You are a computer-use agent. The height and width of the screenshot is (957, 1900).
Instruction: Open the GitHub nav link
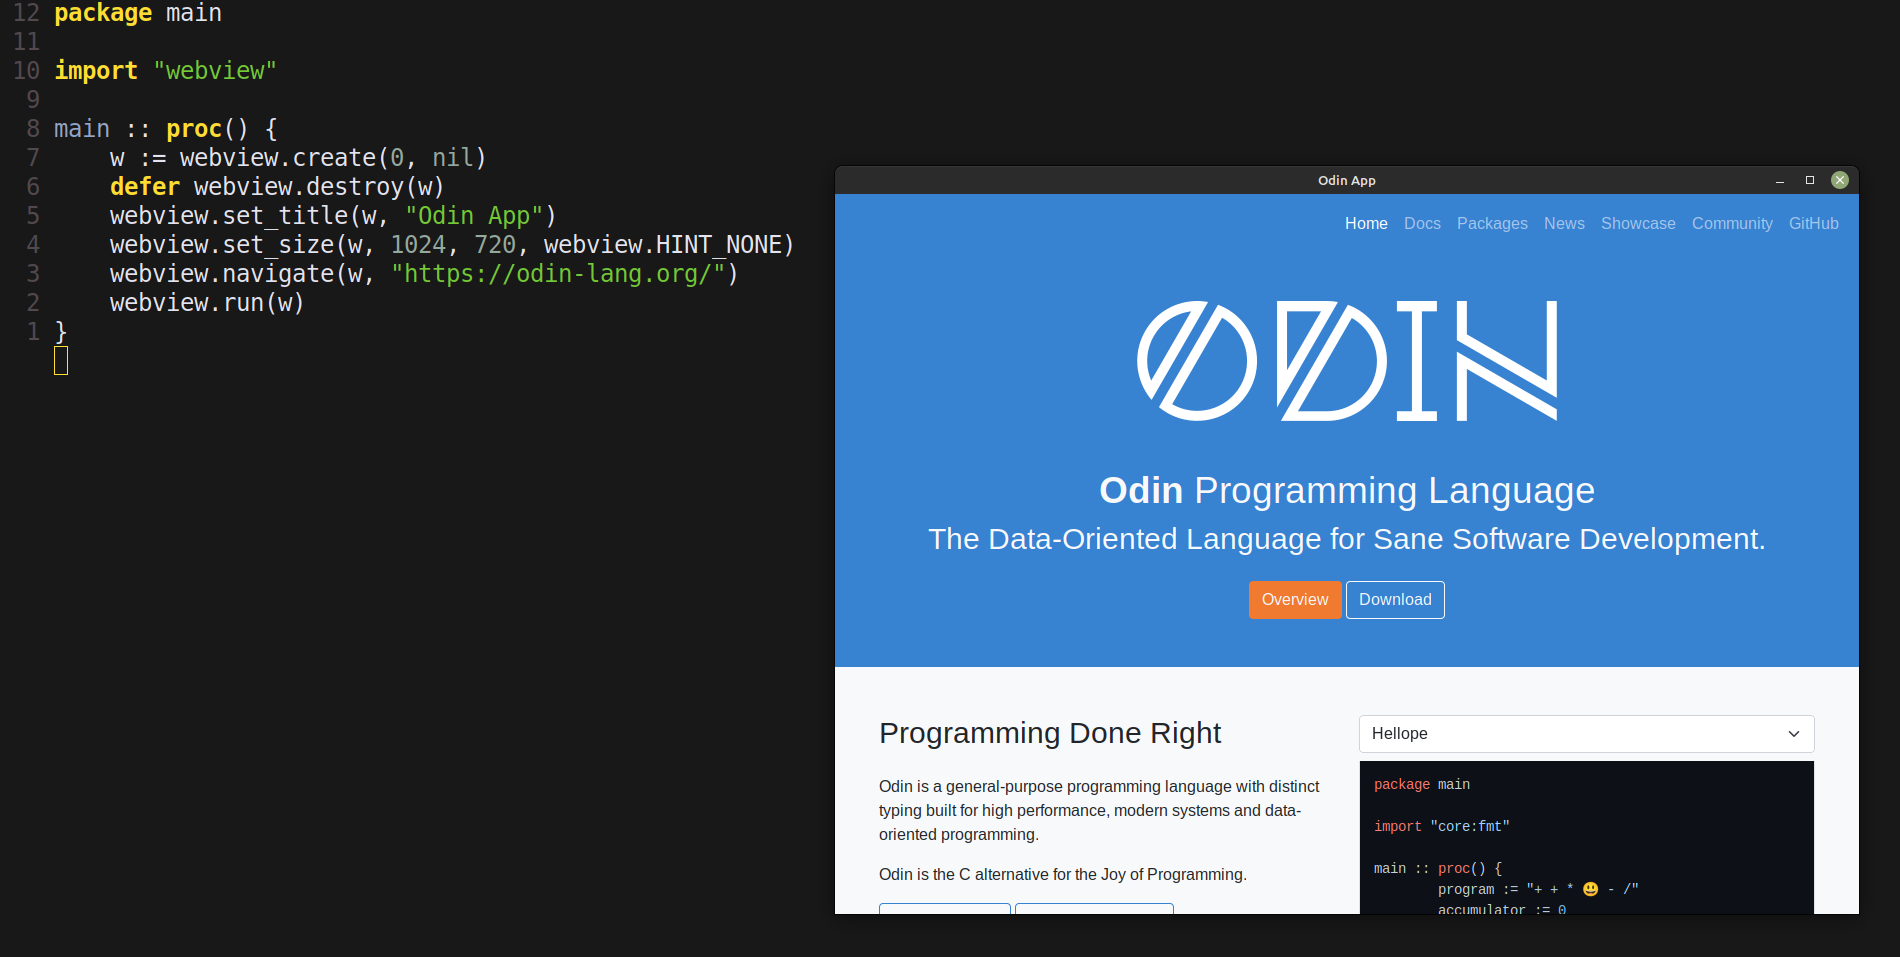coord(1813,224)
